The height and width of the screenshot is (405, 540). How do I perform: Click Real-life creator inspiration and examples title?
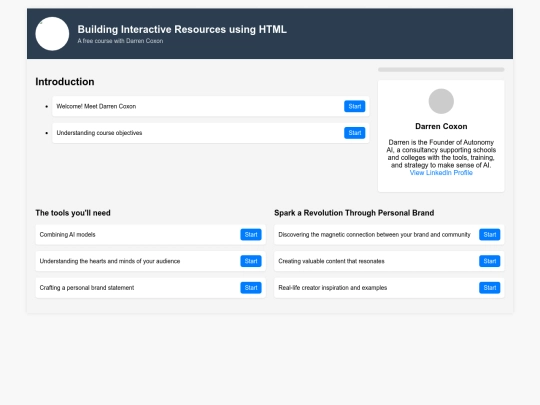click(333, 288)
